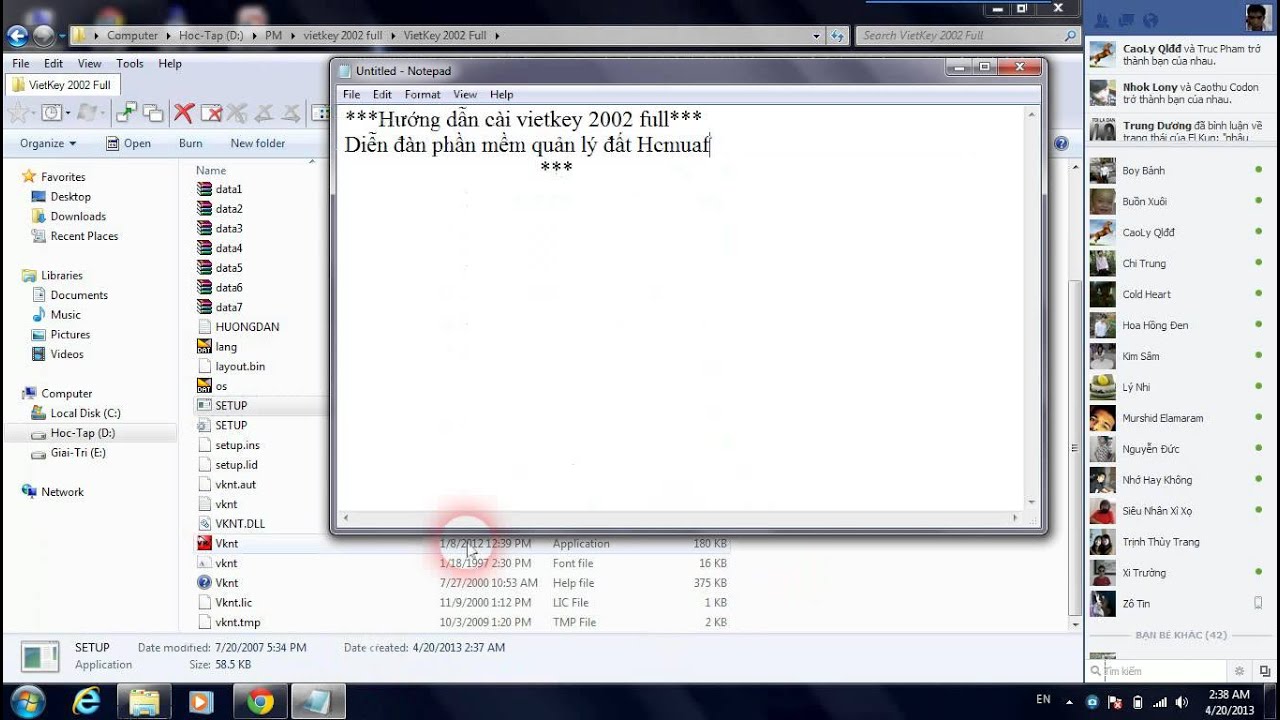Click the Windows Start orb
The height and width of the screenshot is (720, 1280).
coord(27,701)
